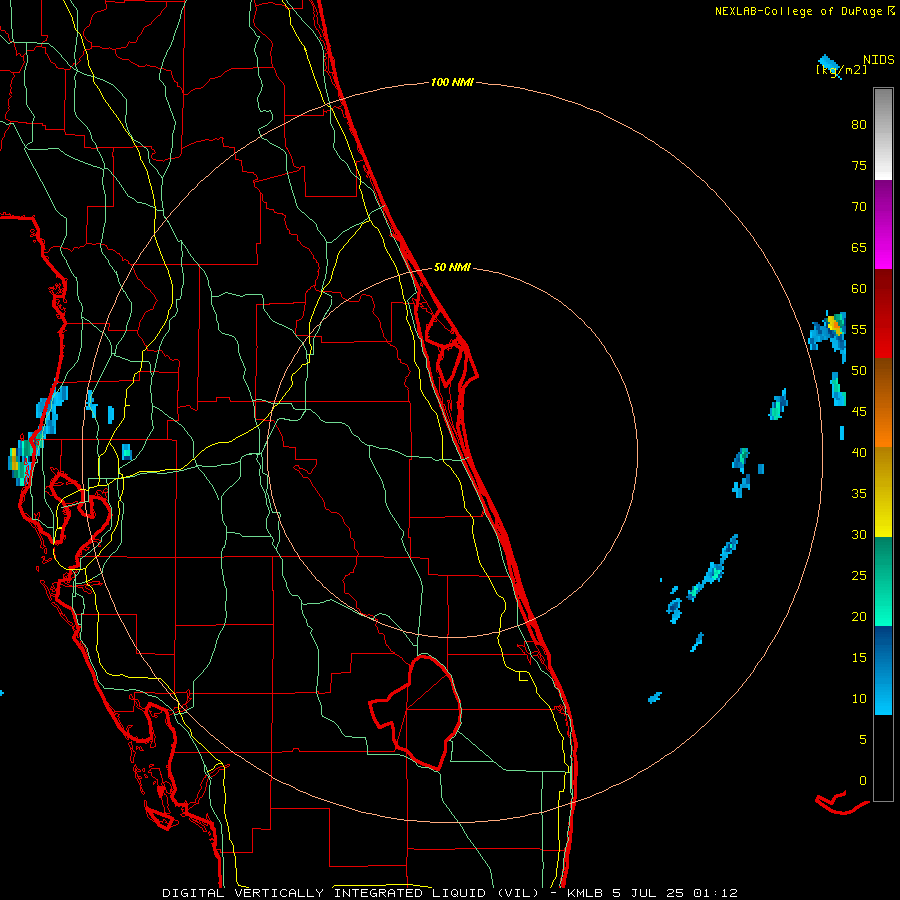Image resolution: width=900 pixels, height=900 pixels.
Task: Click the (VIL) abbreviation in bottom caption
Action: pyautogui.click(x=518, y=893)
